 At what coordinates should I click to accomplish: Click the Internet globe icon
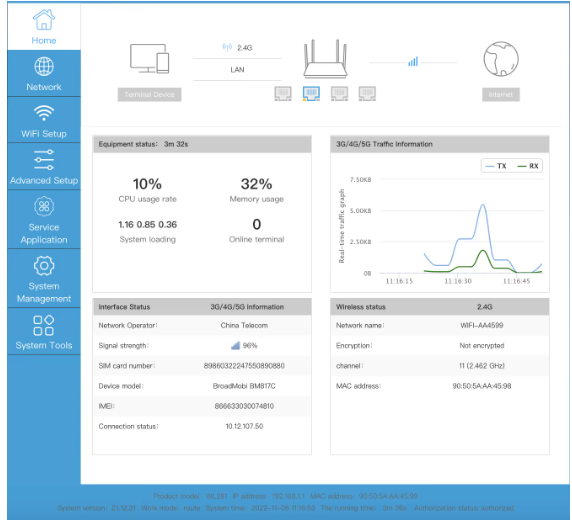(x=501, y=59)
